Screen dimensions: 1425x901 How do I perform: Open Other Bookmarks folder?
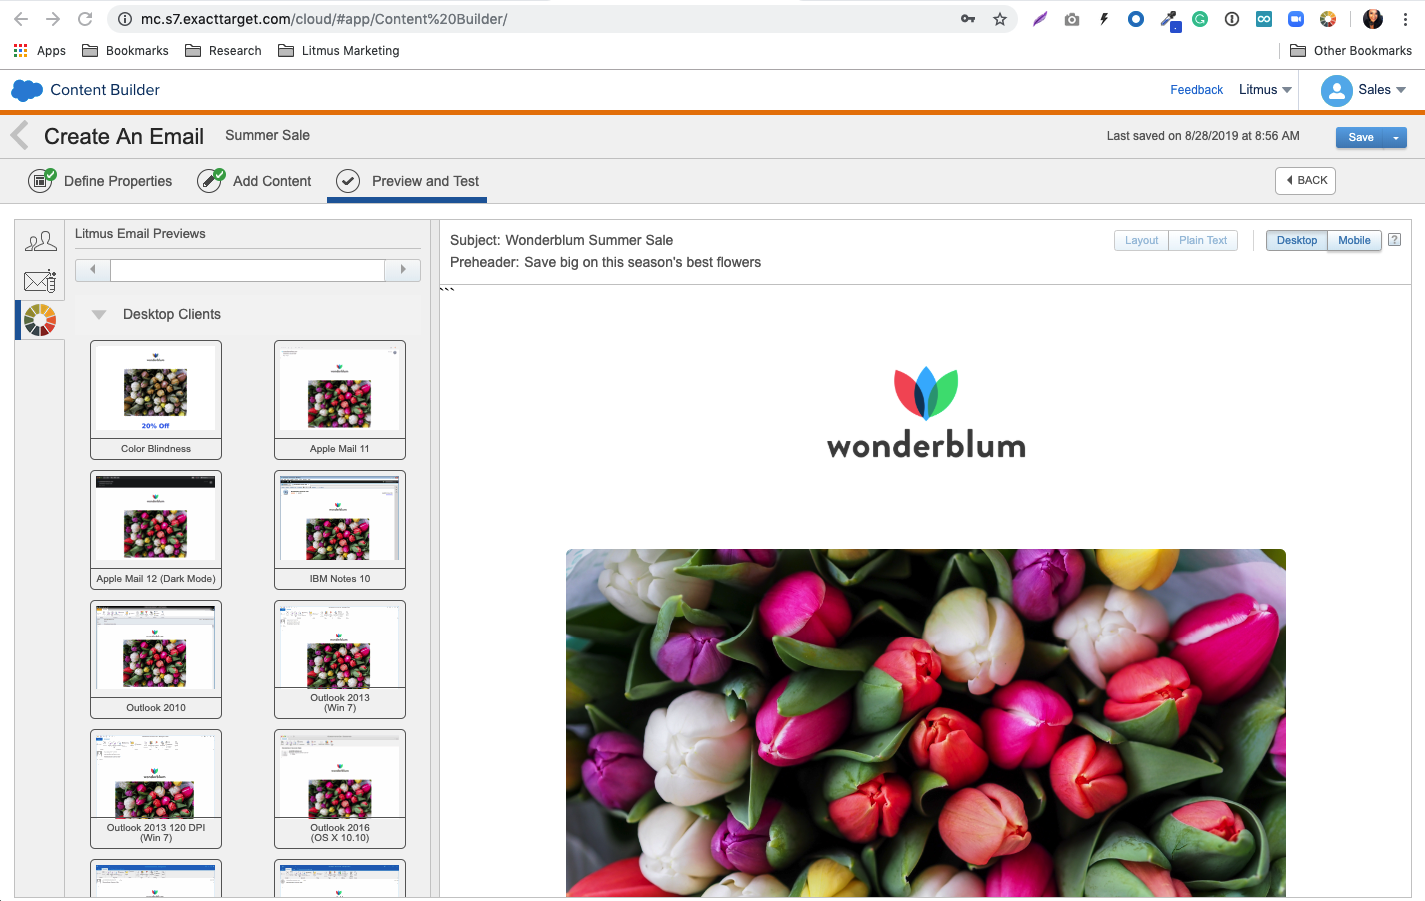point(1351,50)
